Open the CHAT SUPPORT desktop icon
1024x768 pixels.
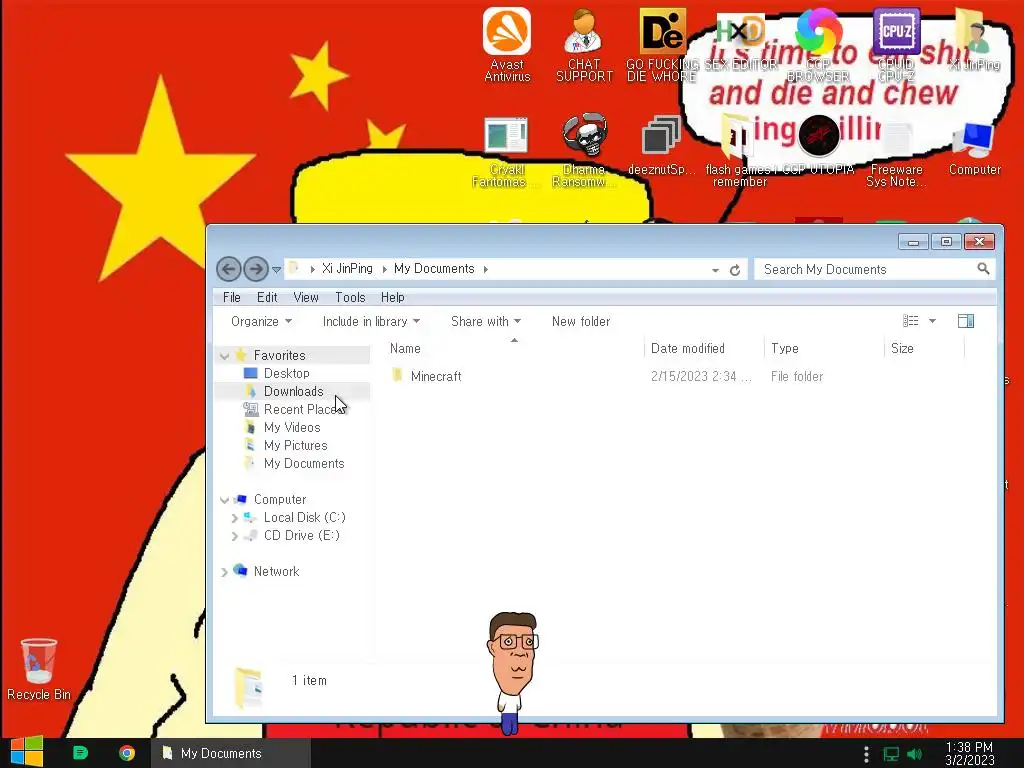(x=584, y=44)
